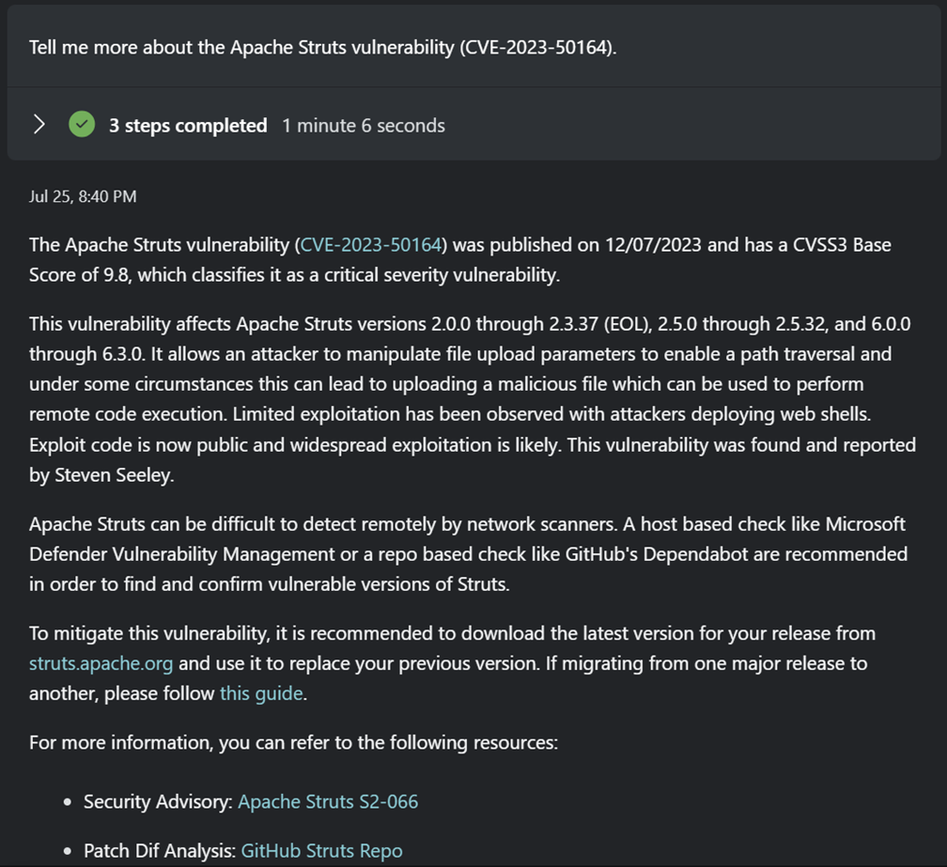Click the bullet before Security Advisory
Screen dimensions: 947x867
point(68,802)
